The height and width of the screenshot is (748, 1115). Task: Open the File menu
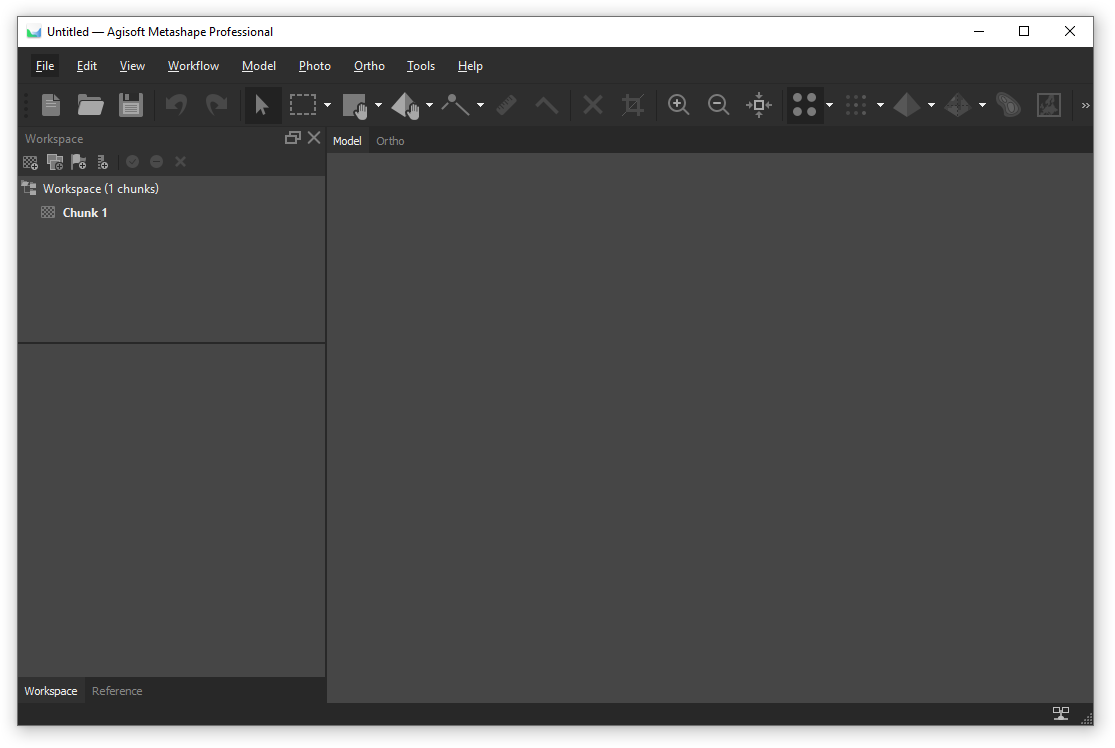coord(45,66)
